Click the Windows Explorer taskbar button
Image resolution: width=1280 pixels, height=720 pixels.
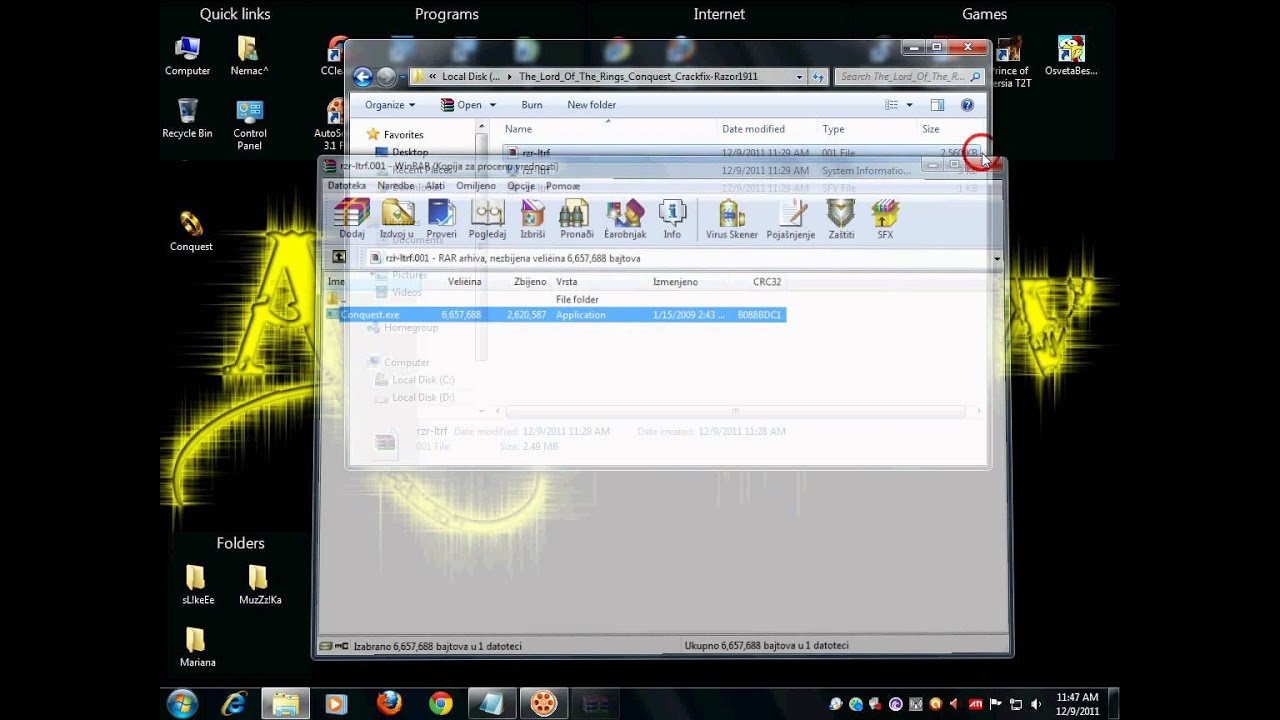click(285, 704)
